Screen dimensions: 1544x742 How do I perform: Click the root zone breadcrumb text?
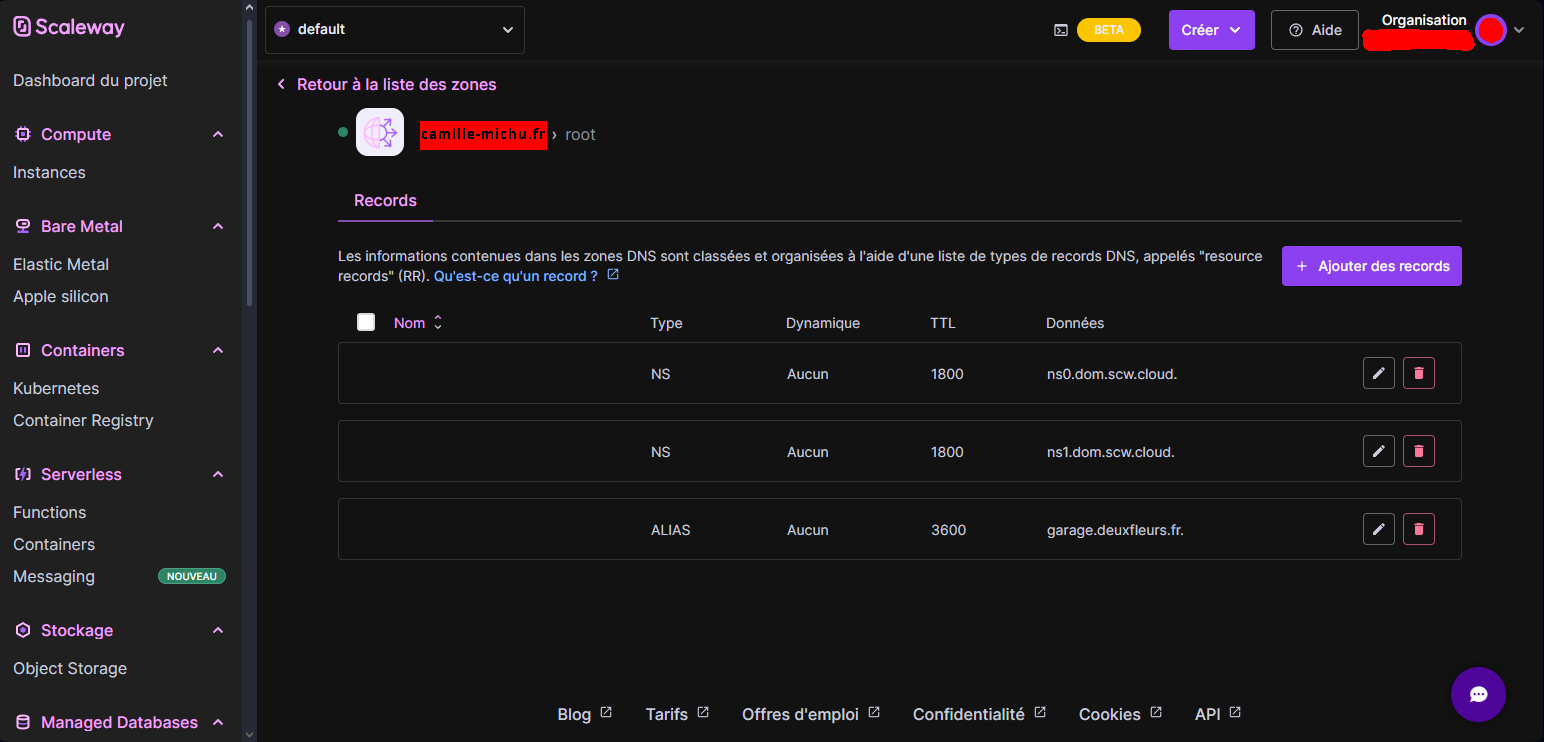point(580,134)
